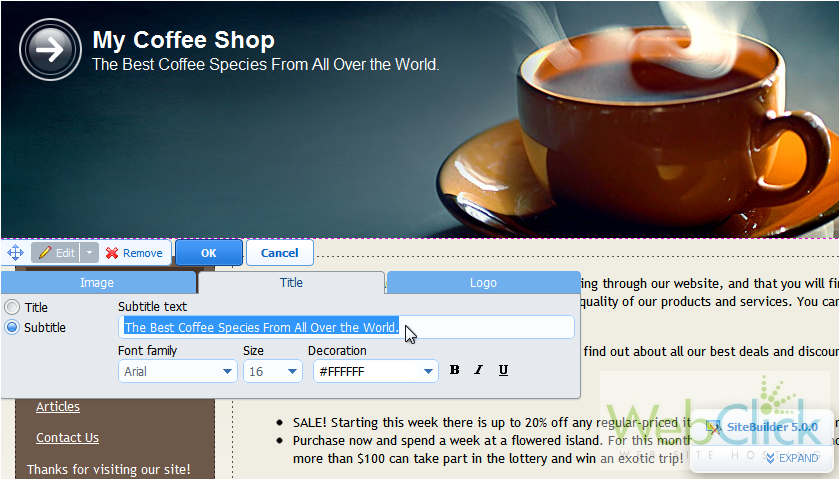
Task: Open the Articles link
Action: pyautogui.click(x=58, y=407)
